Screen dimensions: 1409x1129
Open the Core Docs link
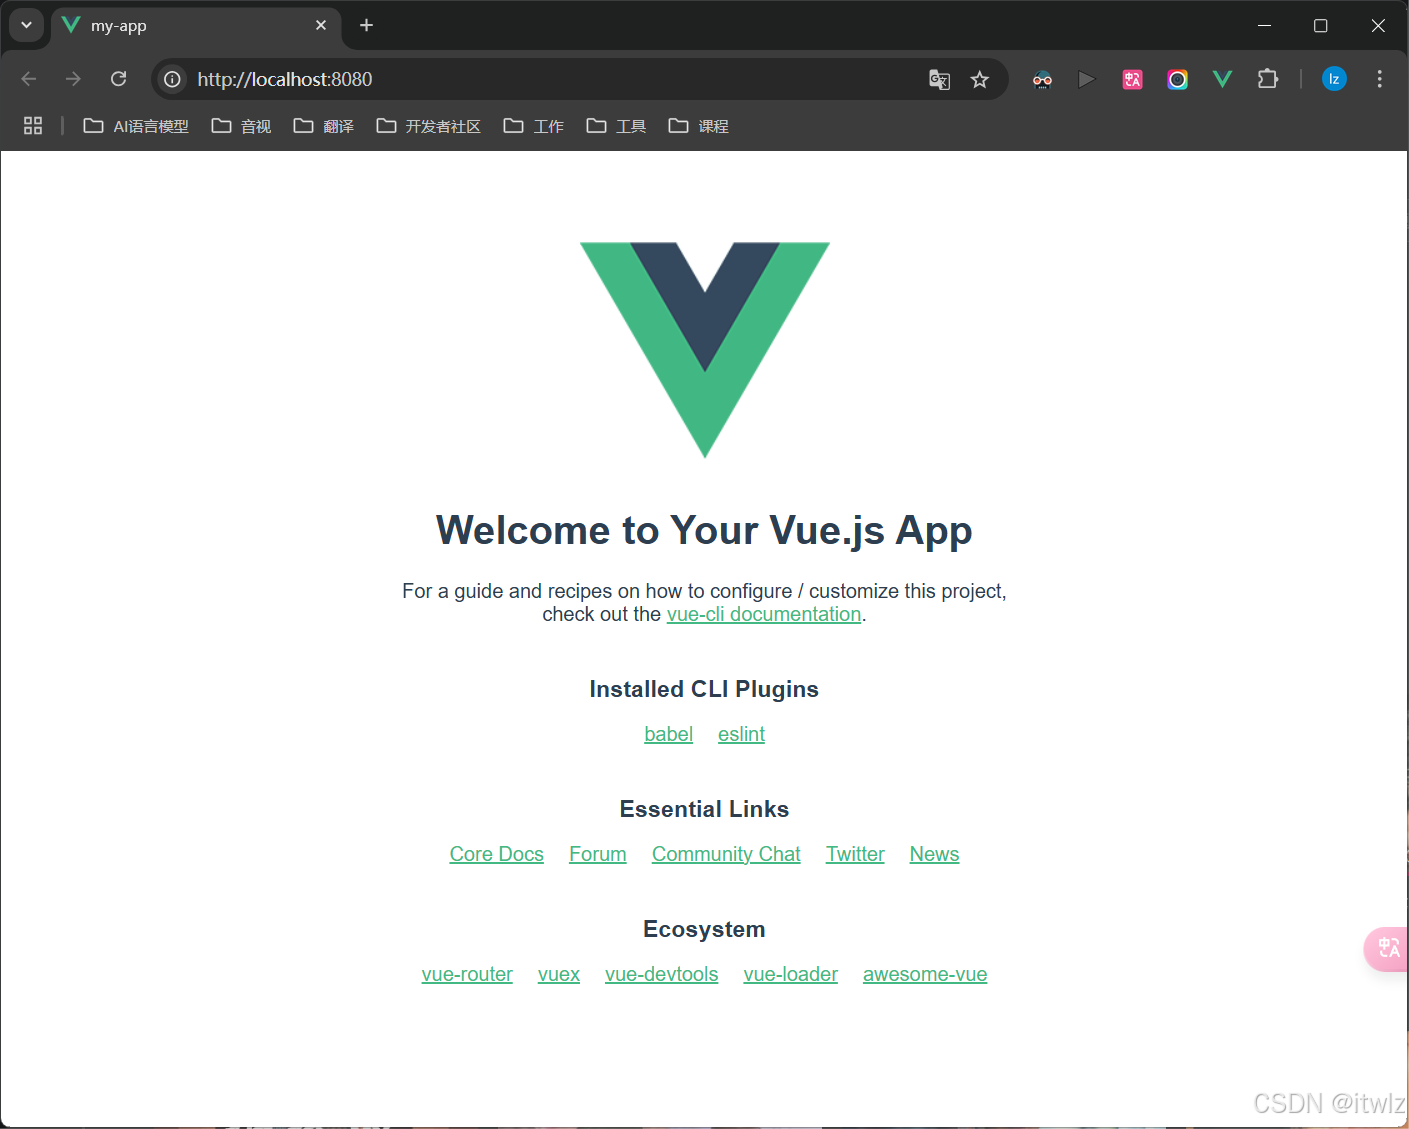tap(497, 854)
